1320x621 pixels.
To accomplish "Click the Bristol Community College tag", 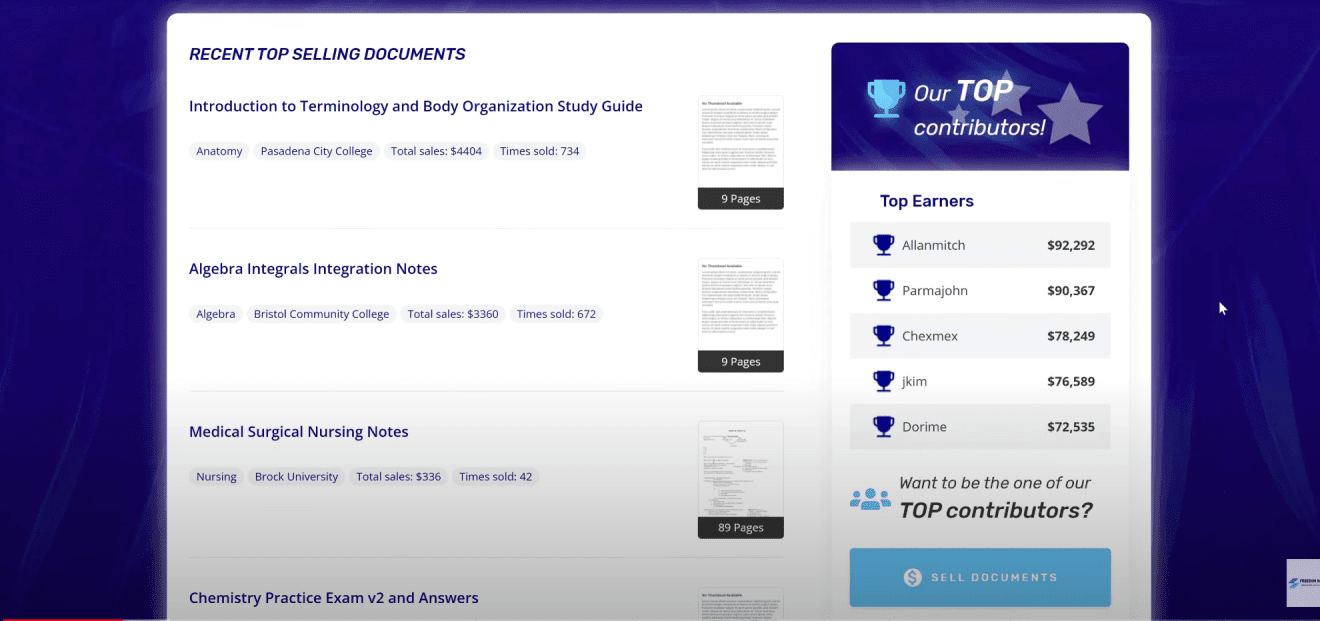I will [321, 313].
